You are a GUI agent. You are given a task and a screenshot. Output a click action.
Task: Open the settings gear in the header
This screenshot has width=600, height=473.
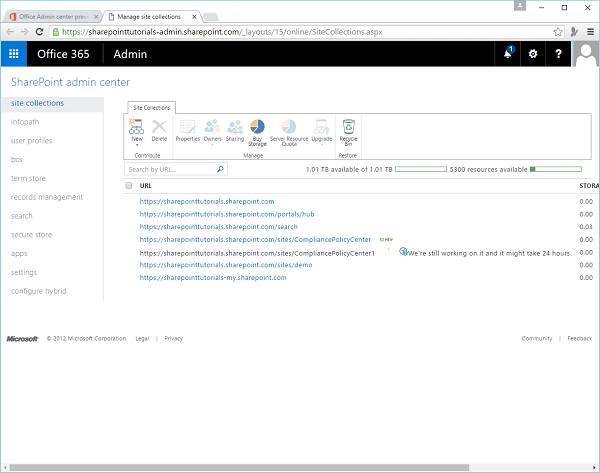pos(533,54)
